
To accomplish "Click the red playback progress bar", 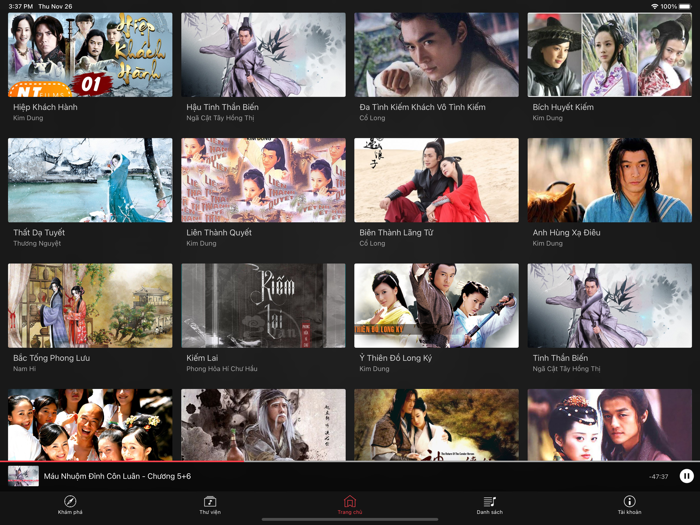I will [x=121, y=461].
